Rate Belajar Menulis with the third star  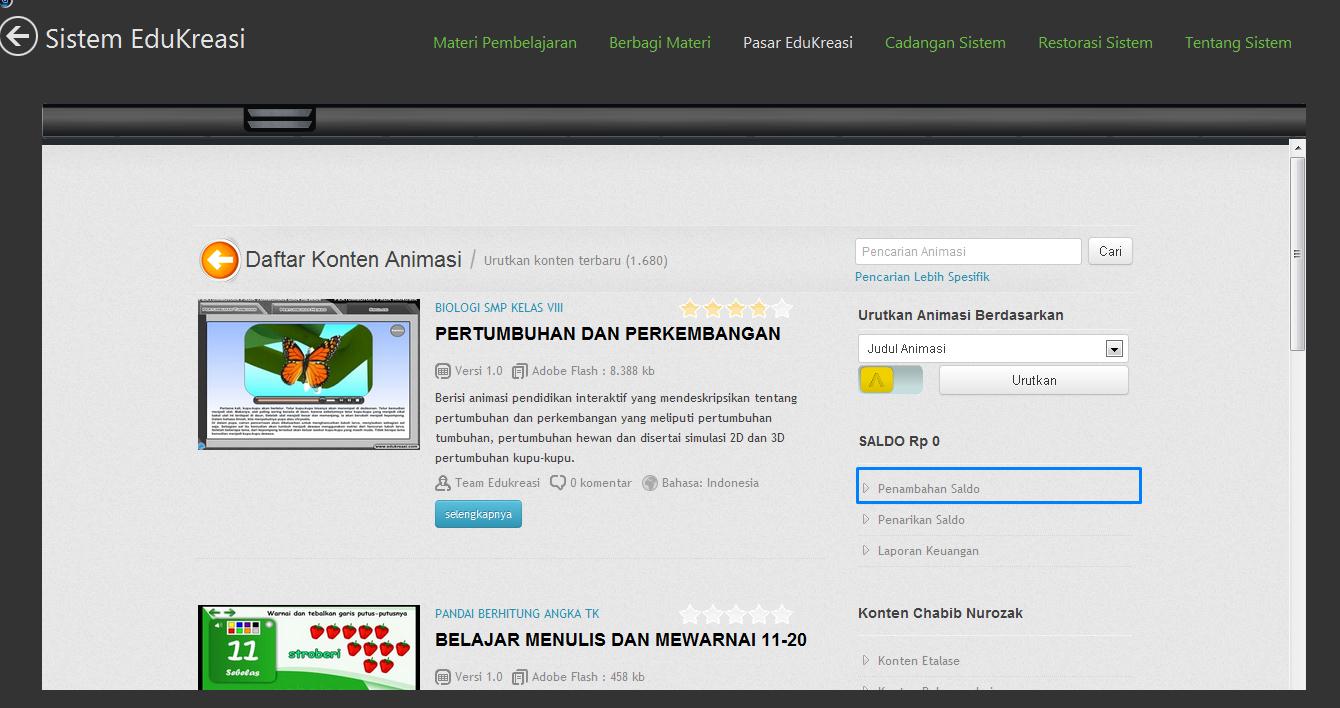coord(736,614)
